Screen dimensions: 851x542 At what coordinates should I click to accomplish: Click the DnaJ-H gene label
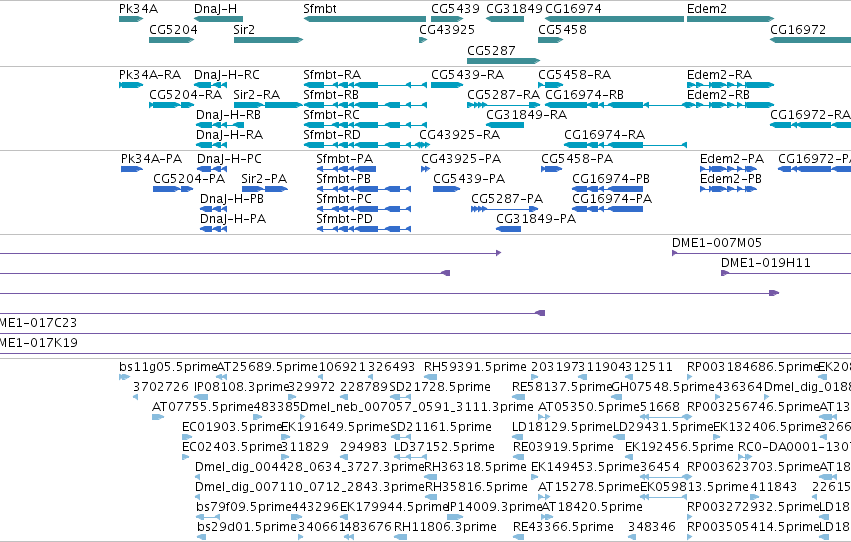click(x=215, y=9)
